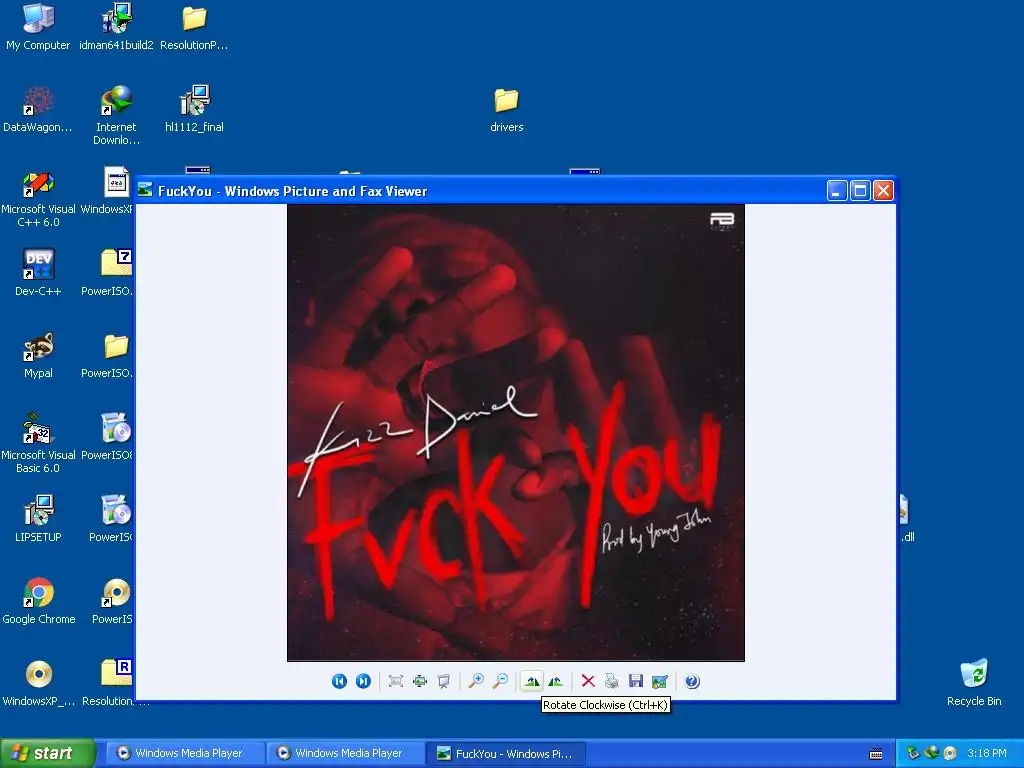Screen dimensions: 1024x768
Task: Select the idman641build2 installer icon
Action: (116, 26)
